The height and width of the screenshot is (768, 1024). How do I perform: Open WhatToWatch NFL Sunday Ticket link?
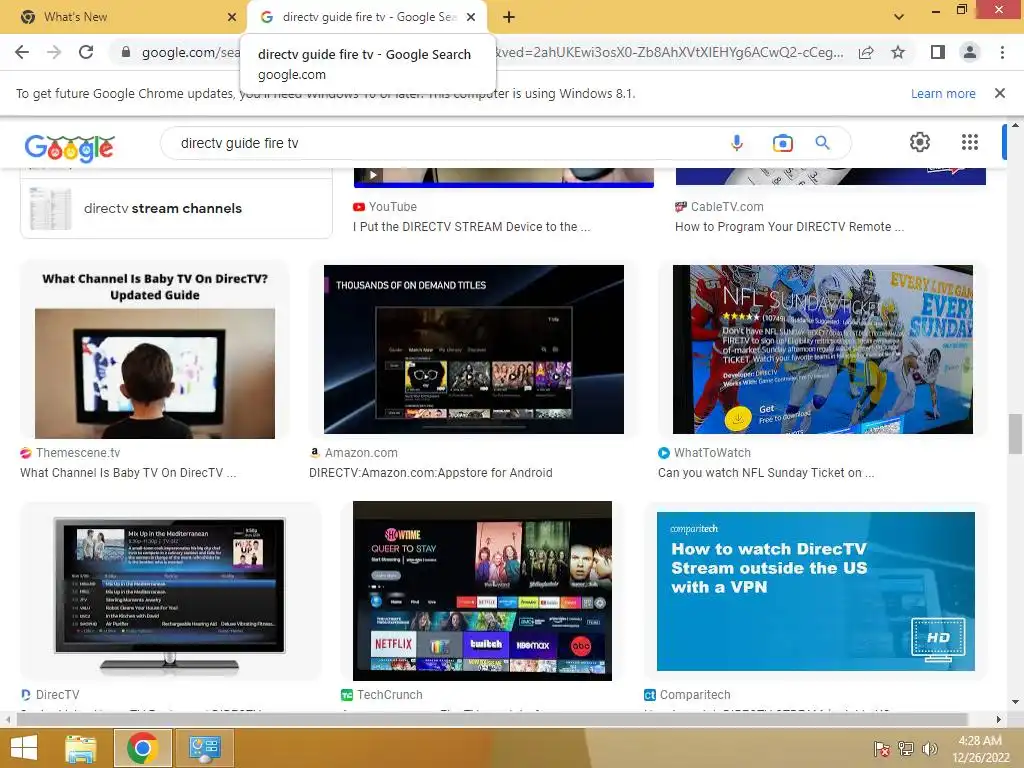click(x=766, y=473)
